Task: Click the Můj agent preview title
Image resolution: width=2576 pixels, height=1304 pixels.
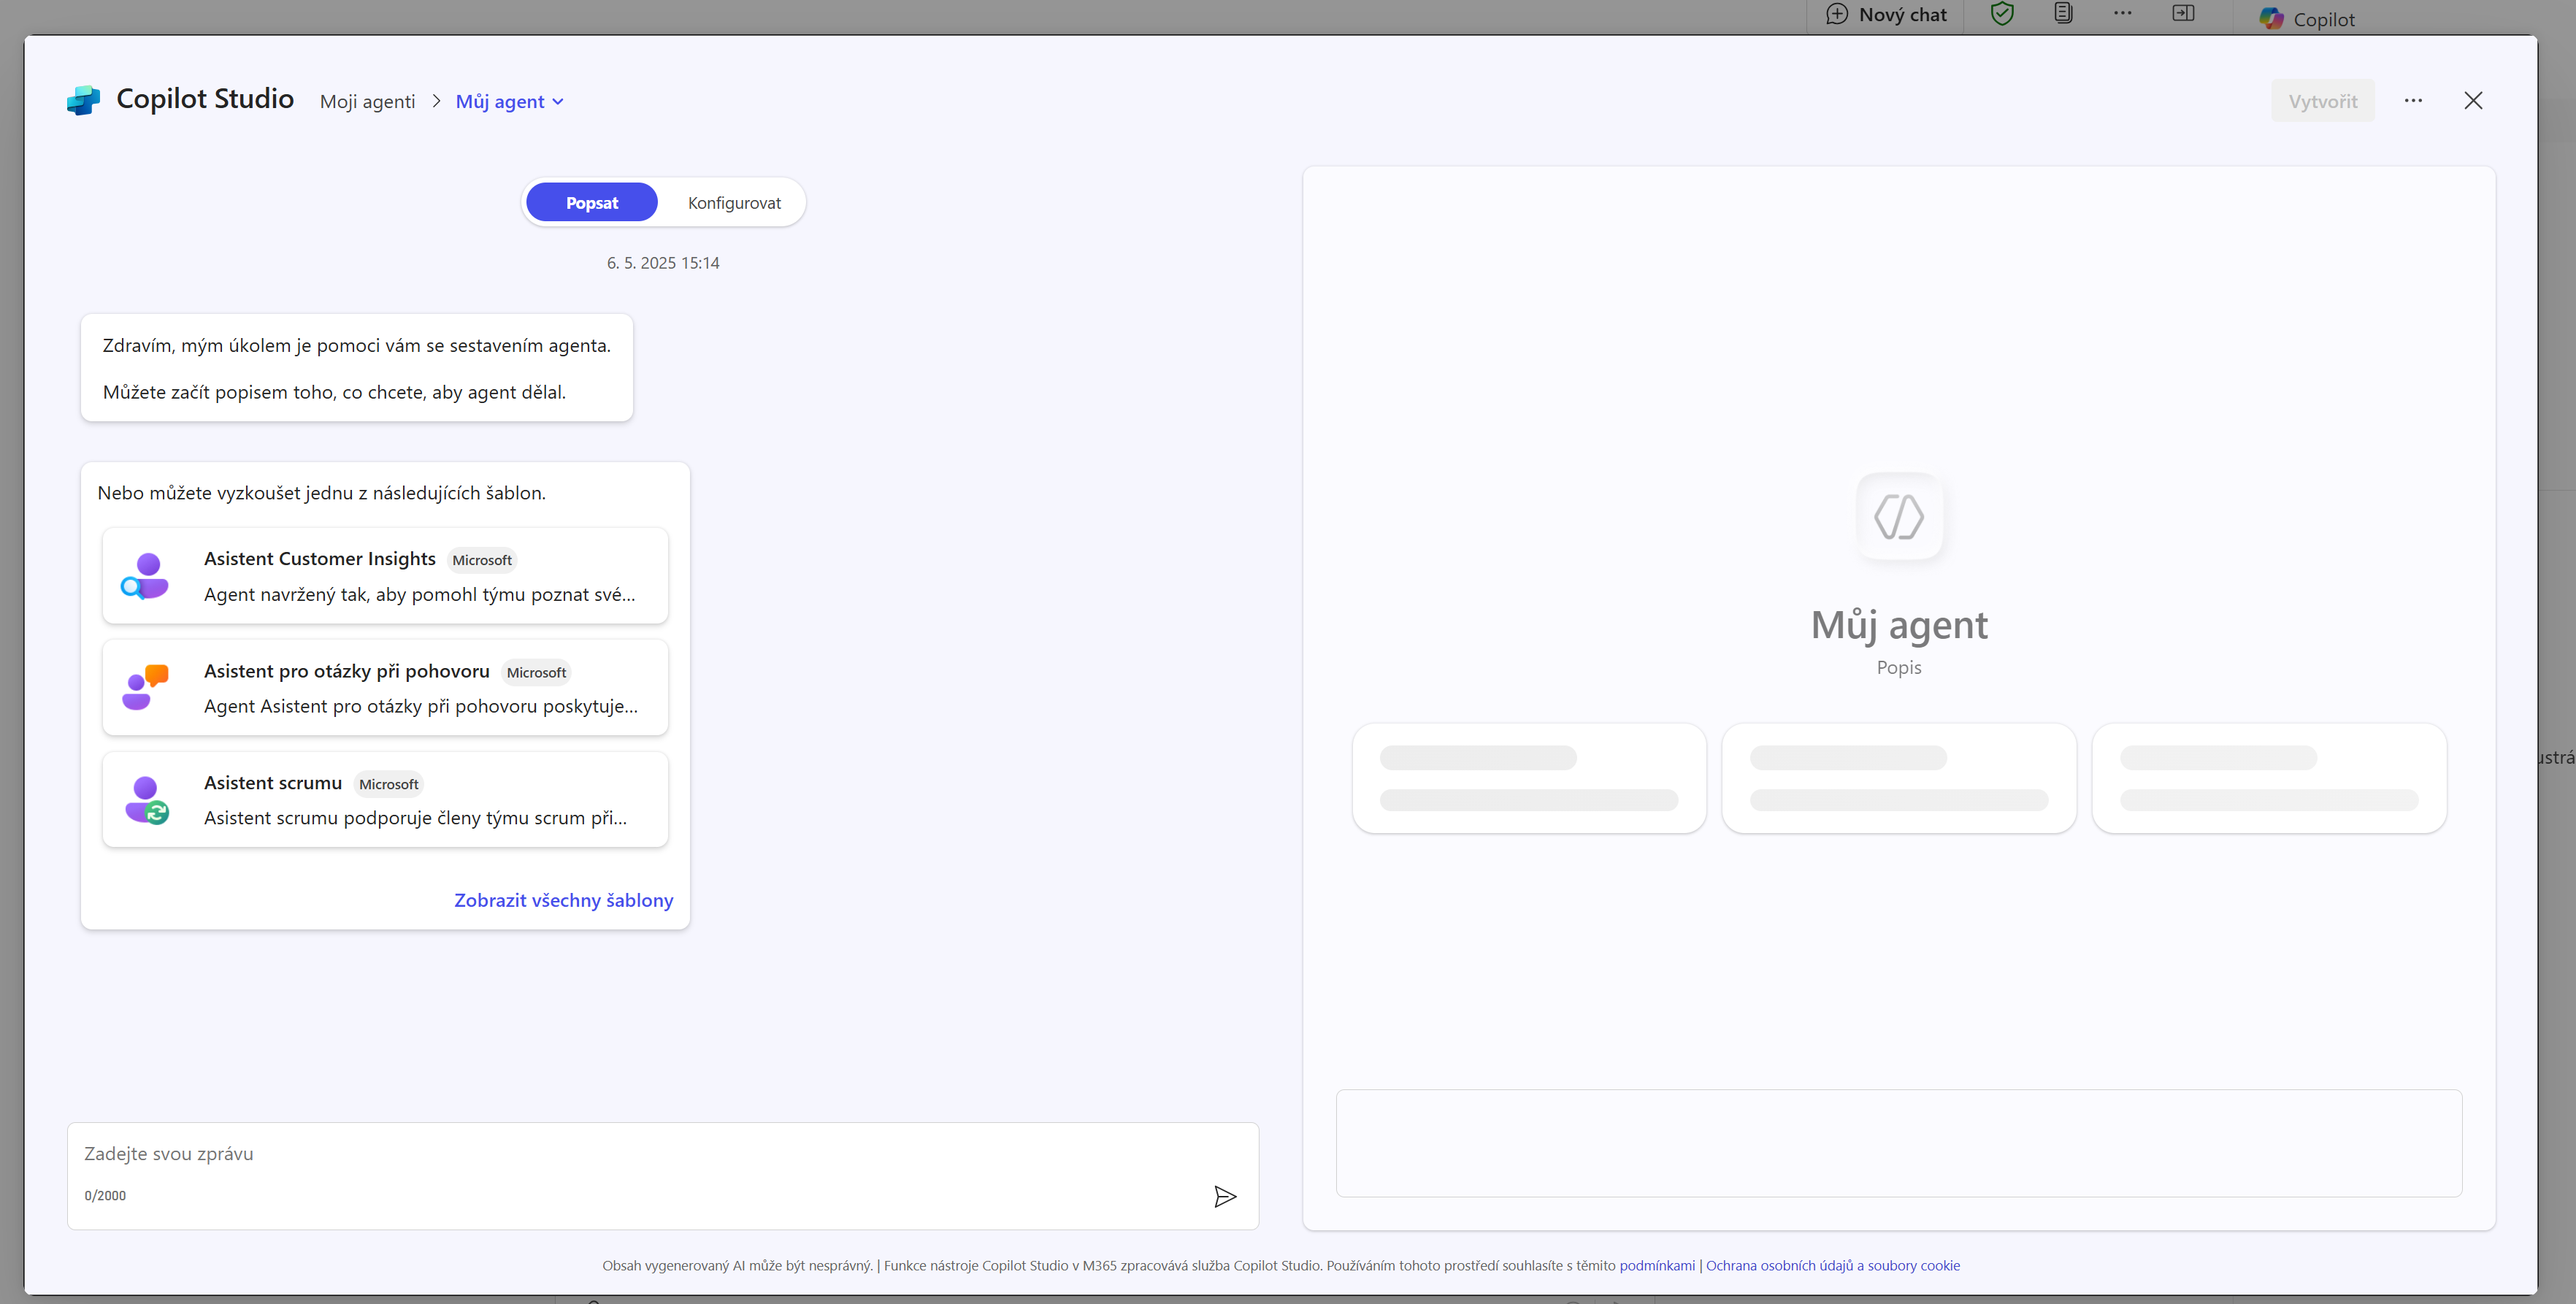Action: click(1899, 625)
